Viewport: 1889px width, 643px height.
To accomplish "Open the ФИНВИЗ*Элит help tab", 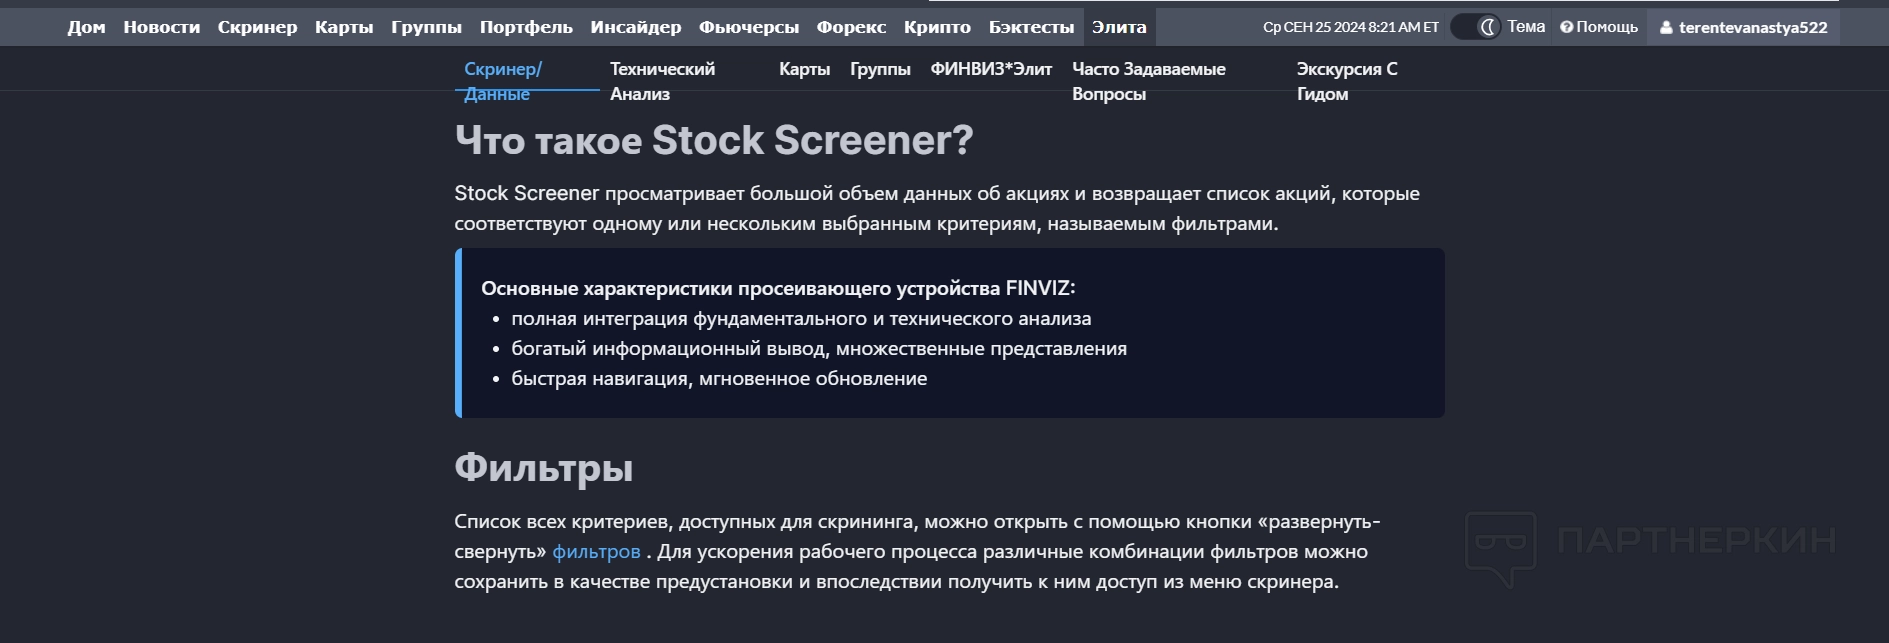I will pos(991,69).
